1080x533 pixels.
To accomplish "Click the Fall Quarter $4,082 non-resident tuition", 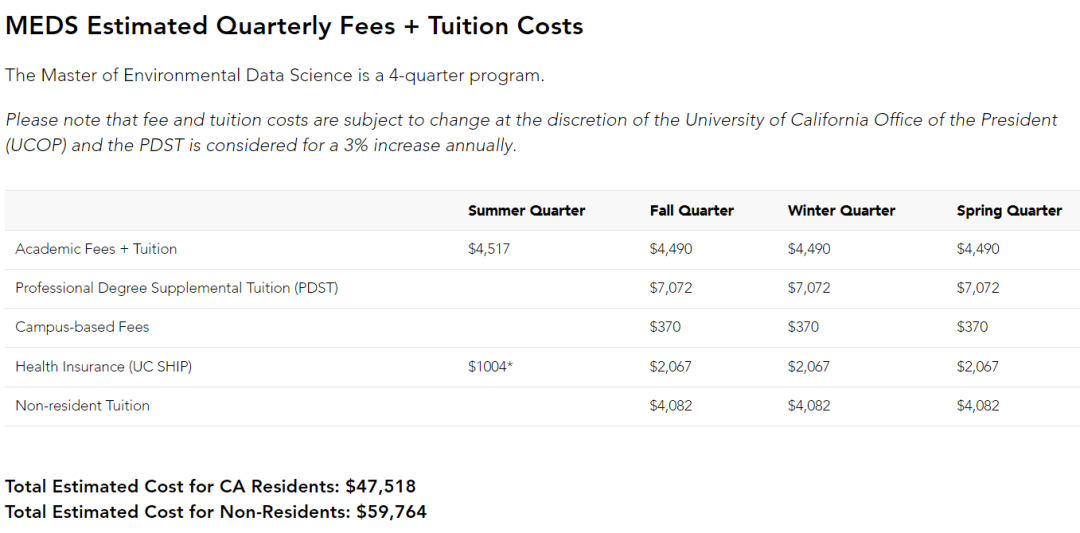I will point(670,406).
